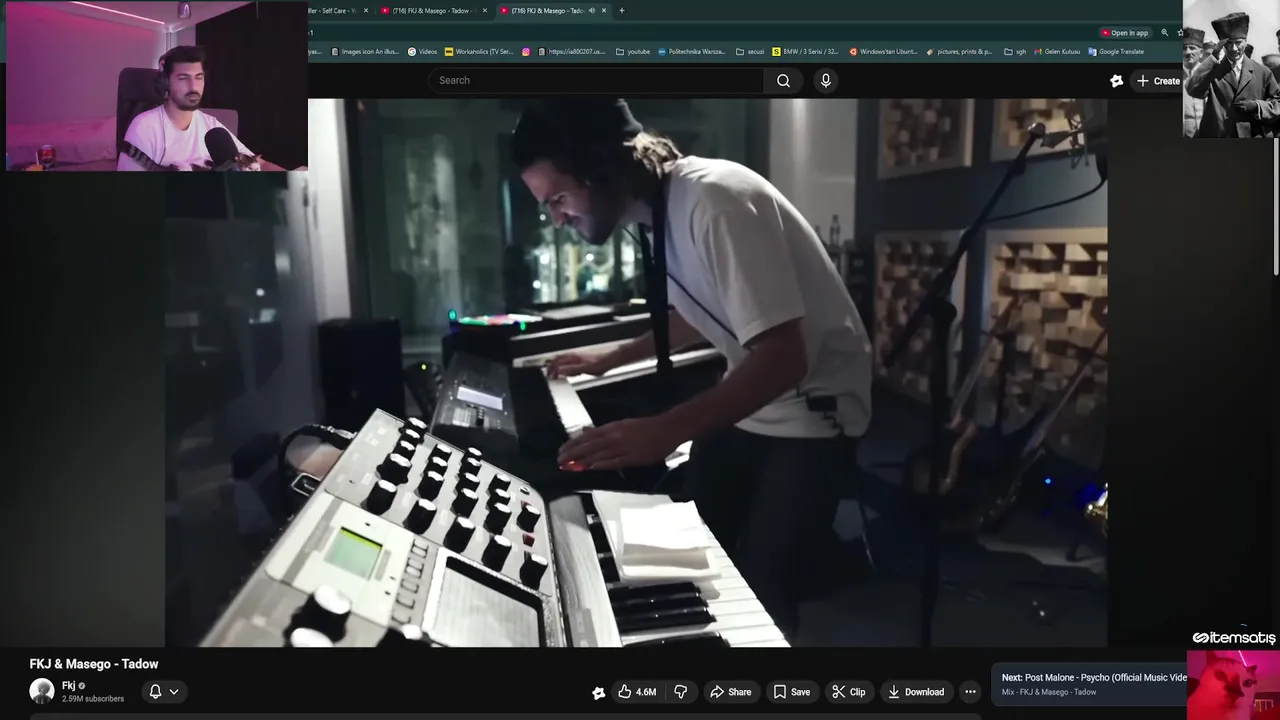Start voice search with the microphone icon

click(x=825, y=80)
